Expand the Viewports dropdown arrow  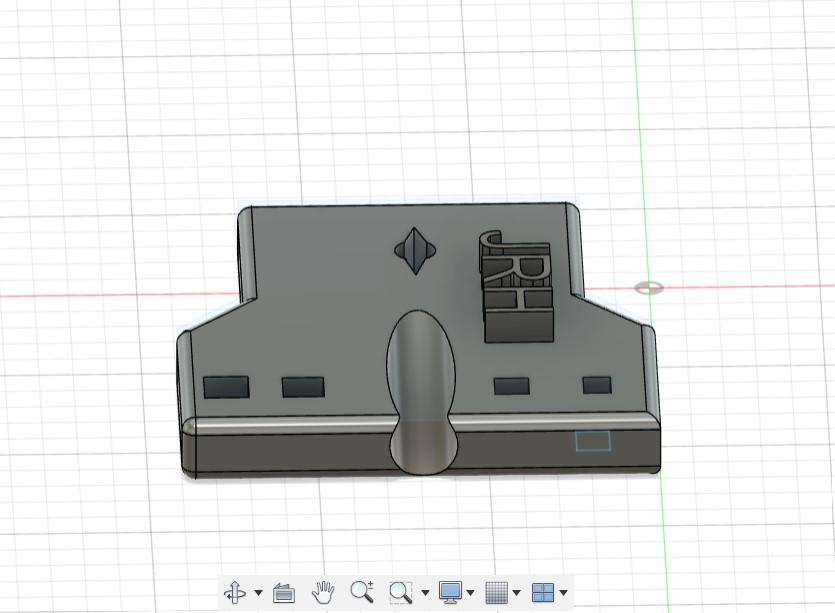[x=563, y=592]
